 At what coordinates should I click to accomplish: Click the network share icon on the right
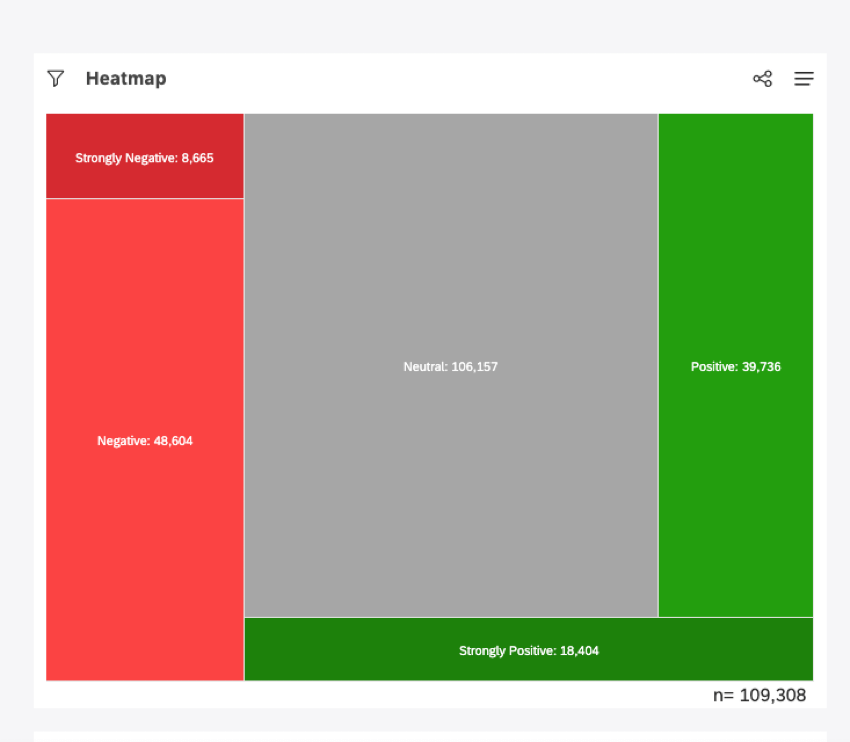pyautogui.click(x=762, y=78)
